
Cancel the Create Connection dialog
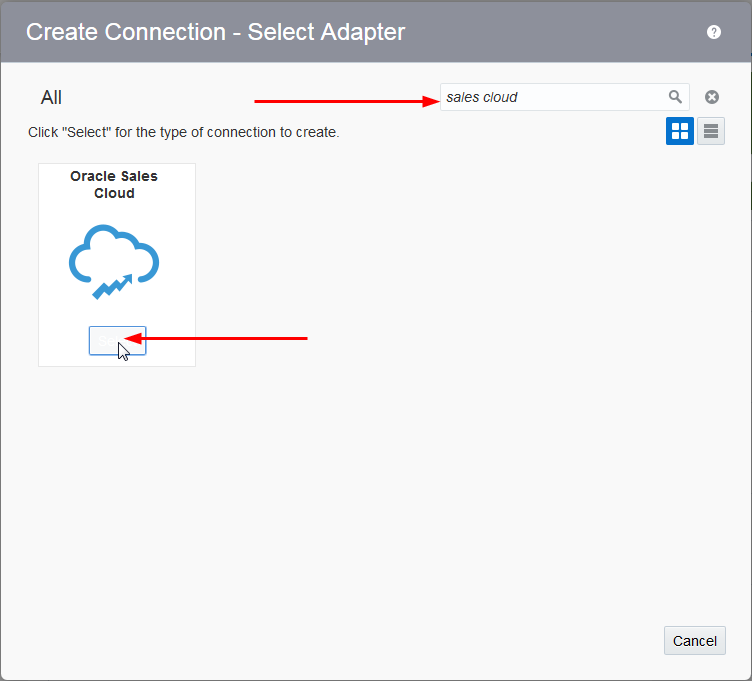[694, 641]
